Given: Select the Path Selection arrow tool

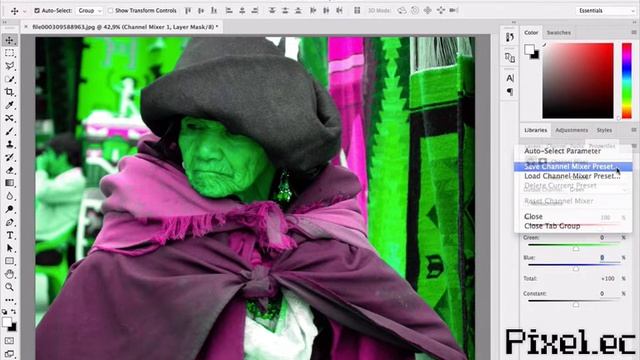Looking at the screenshot, I should pos(9,248).
